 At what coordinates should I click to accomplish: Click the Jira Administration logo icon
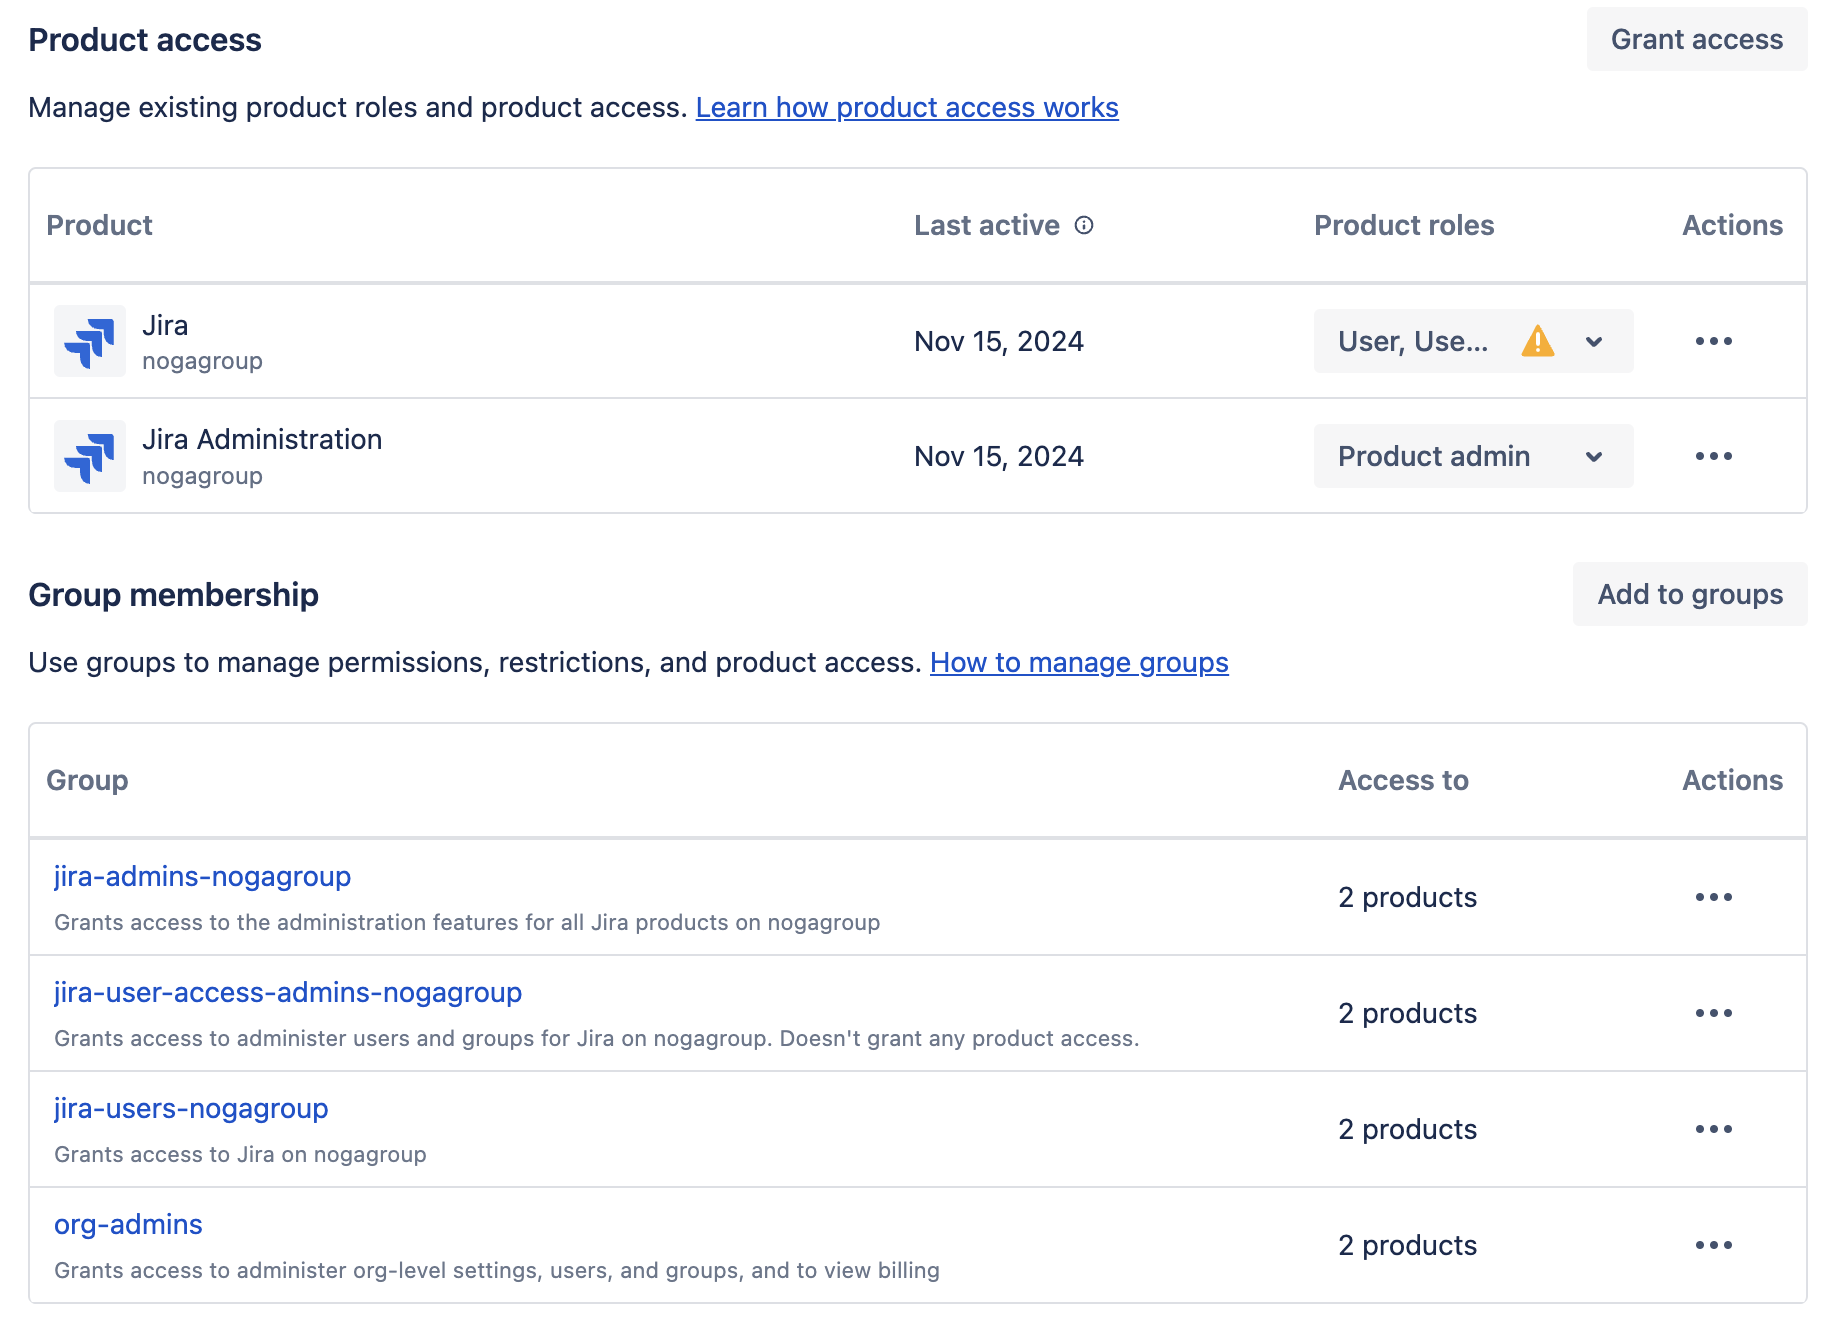(90, 456)
